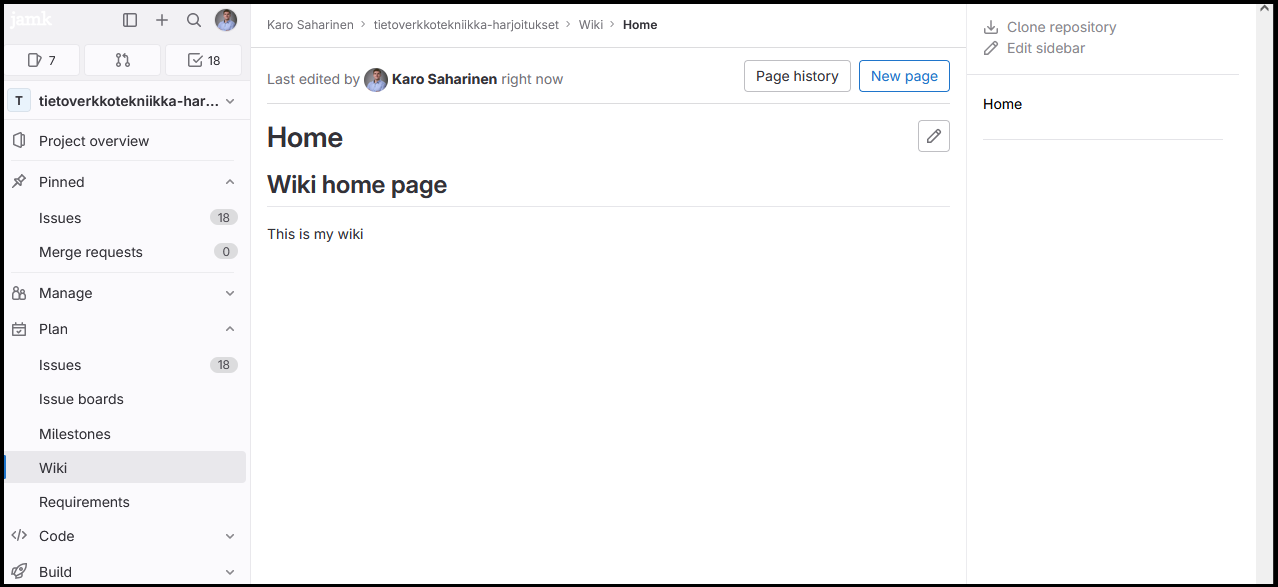The width and height of the screenshot is (1278, 587).
Task: Open merge requests shortcut icon
Action: 123,60
